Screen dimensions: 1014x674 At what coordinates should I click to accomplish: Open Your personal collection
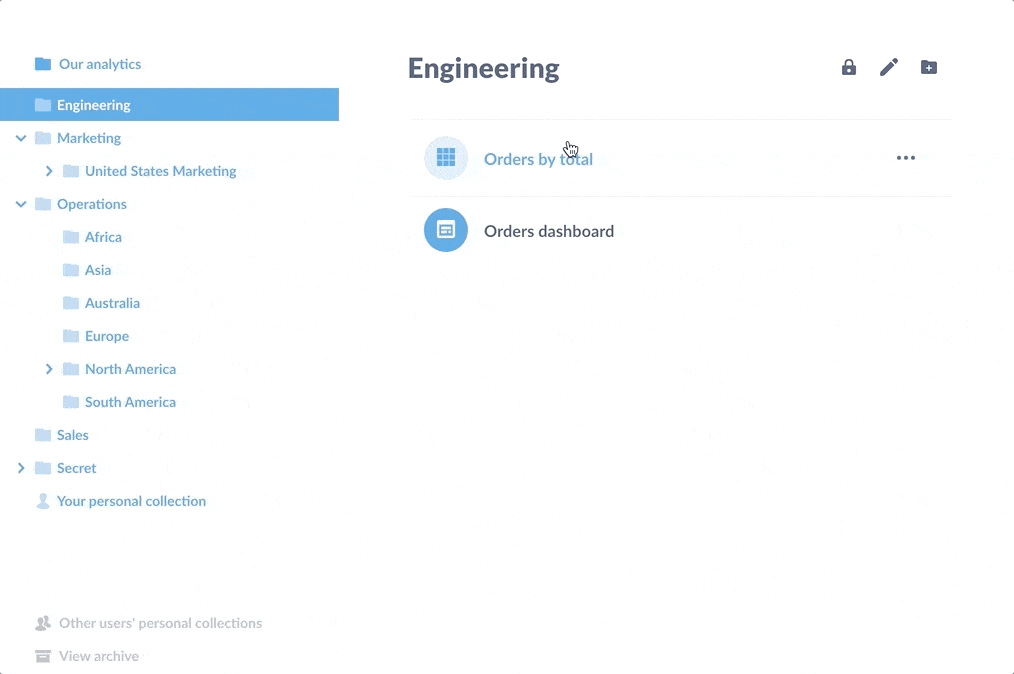[131, 501]
